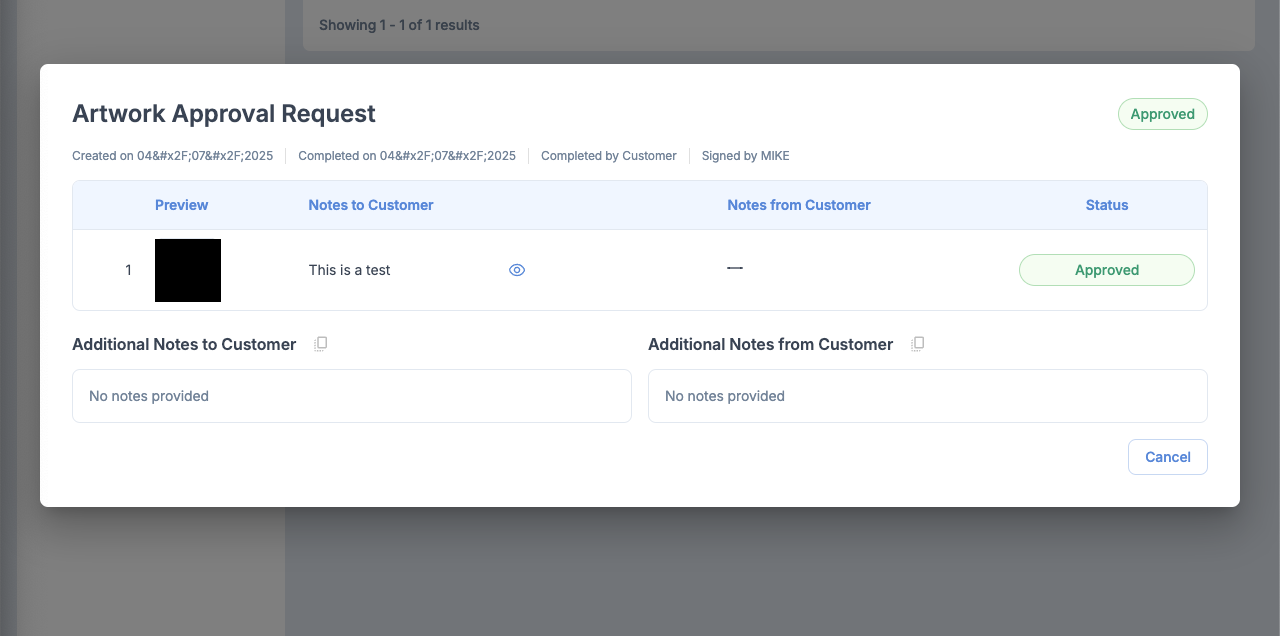Click the eye icon beside 'This is a test'
This screenshot has height=636, width=1280.
point(517,270)
